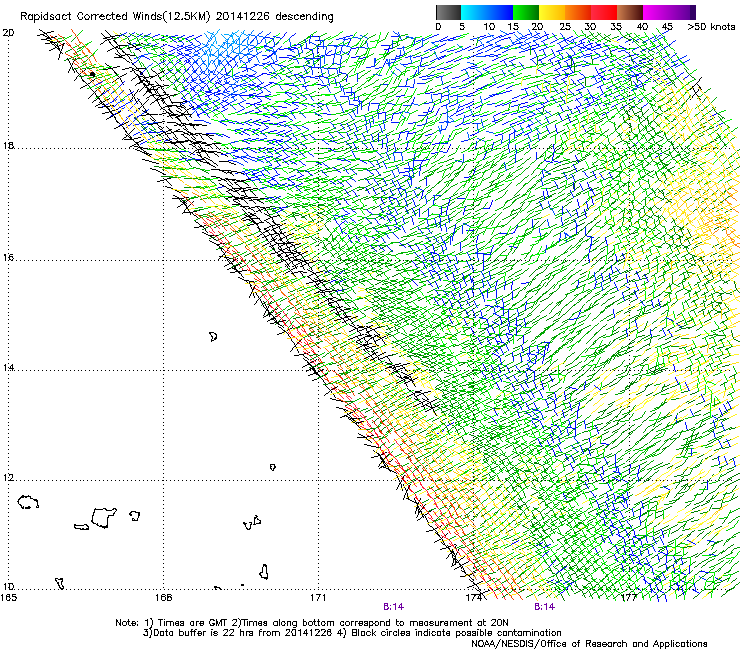Click the largest island outline near 11N
This screenshot has width=740, height=650.
[x=103, y=517]
